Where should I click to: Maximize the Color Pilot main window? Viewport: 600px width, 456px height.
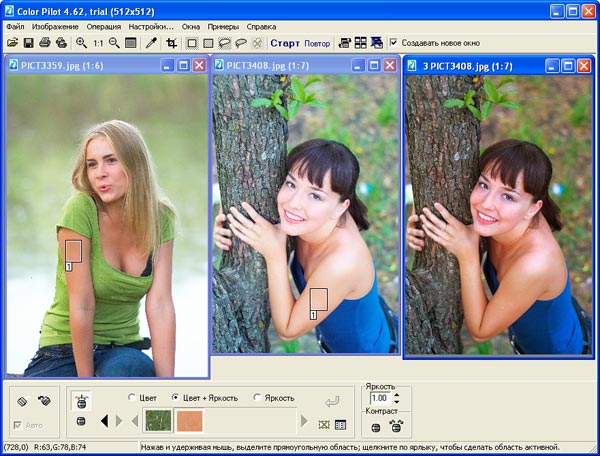coord(572,11)
